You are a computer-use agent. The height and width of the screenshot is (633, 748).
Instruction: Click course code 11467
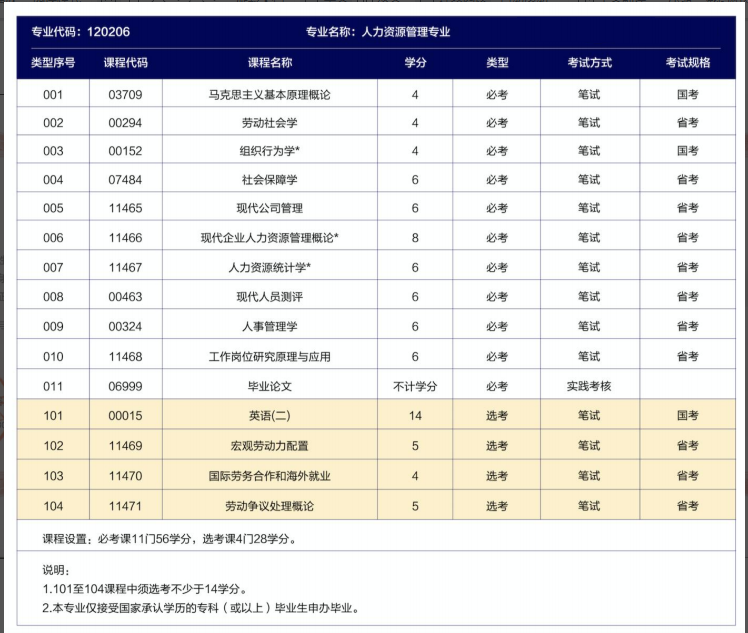click(x=125, y=268)
